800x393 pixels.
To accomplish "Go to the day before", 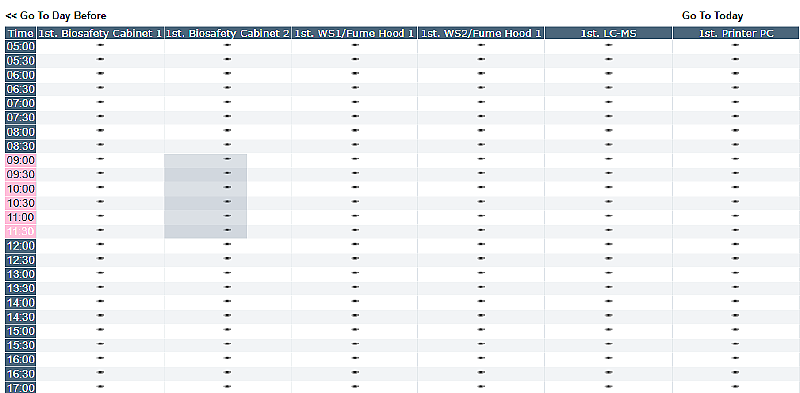I will pos(56,16).
